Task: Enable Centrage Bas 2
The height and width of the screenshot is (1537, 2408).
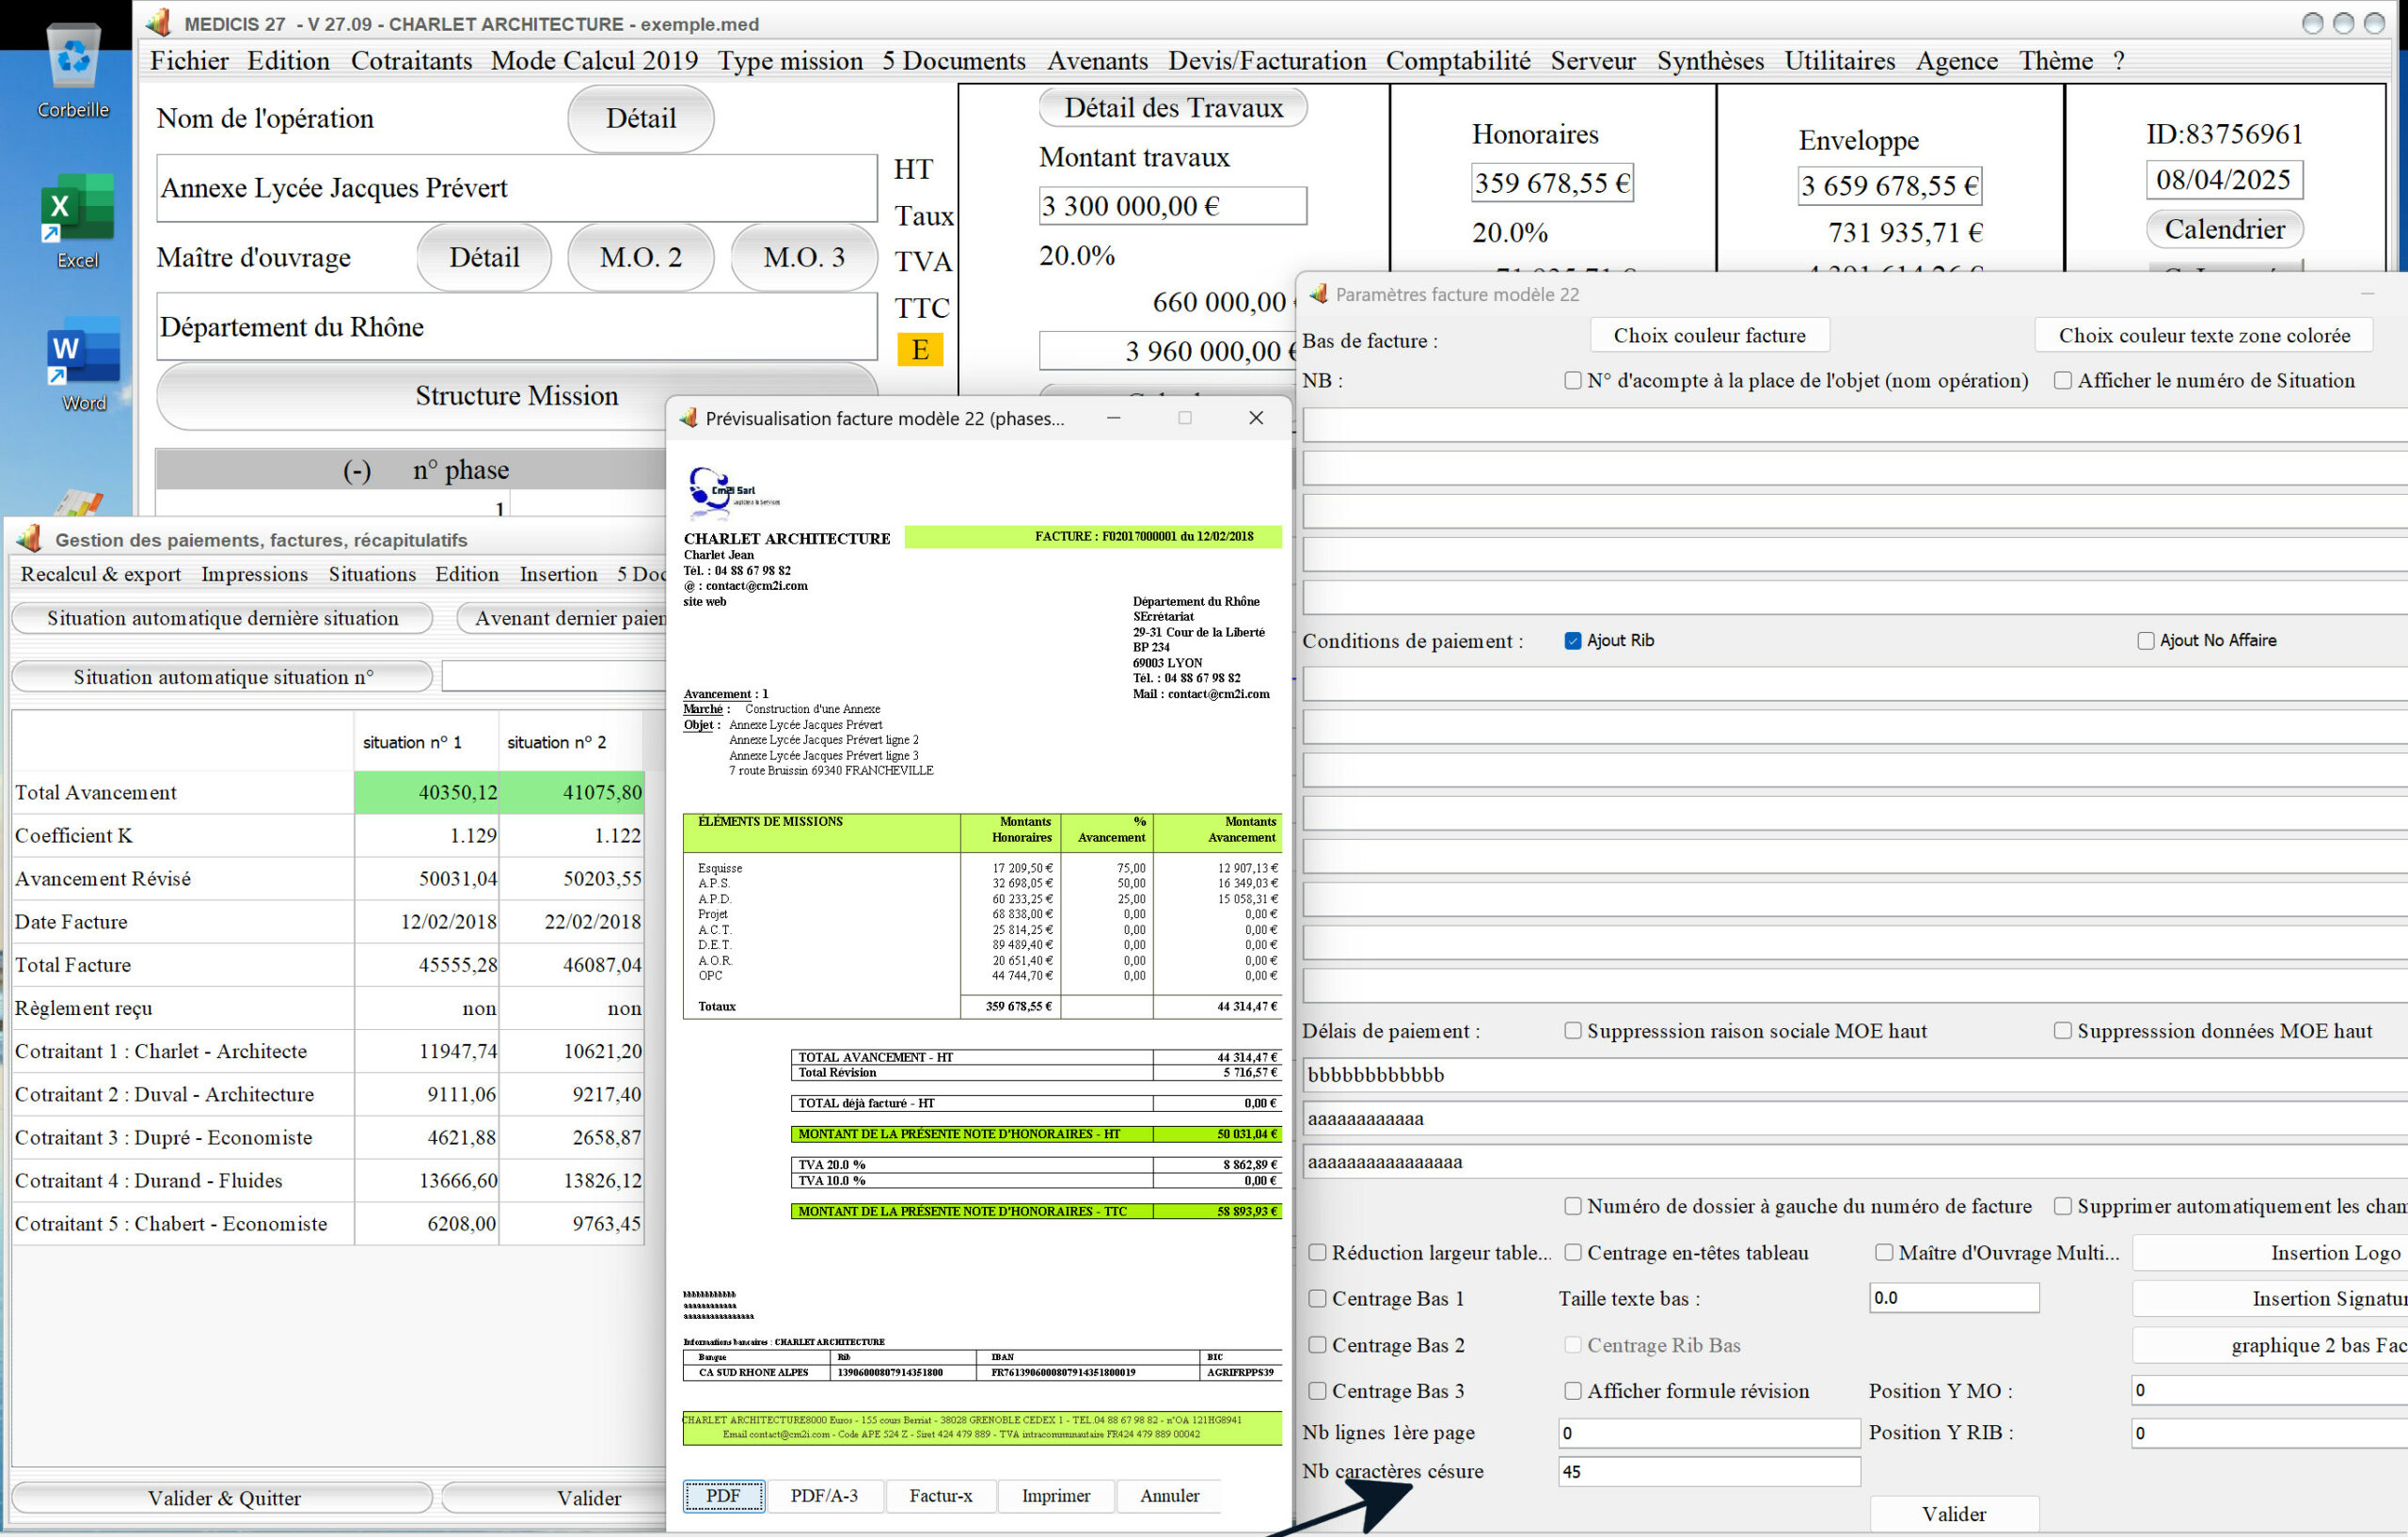Action: coord(1318,1344)
